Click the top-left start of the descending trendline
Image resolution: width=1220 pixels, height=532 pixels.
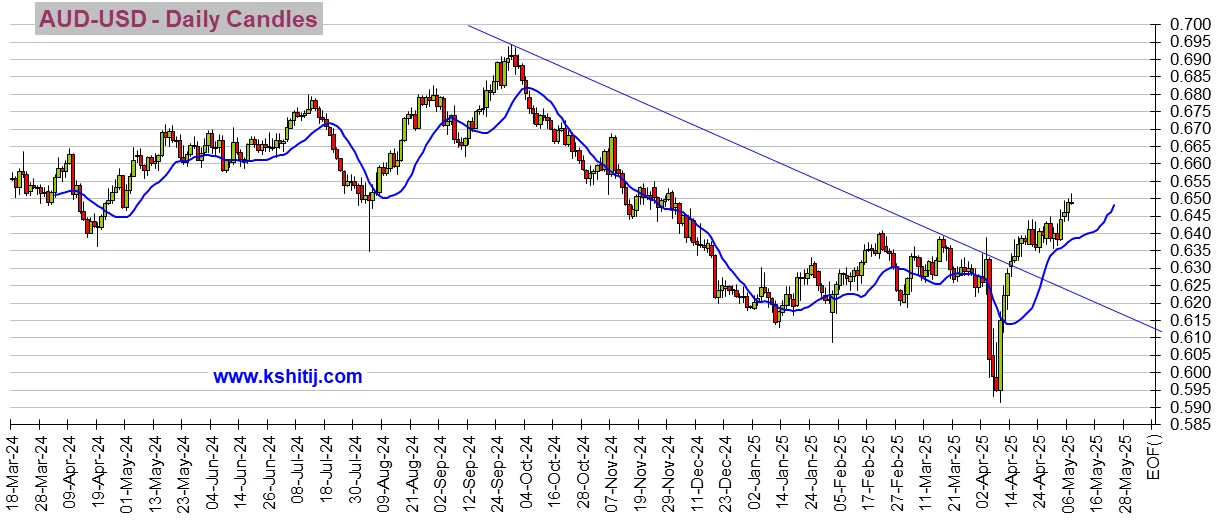click(468, 24)
